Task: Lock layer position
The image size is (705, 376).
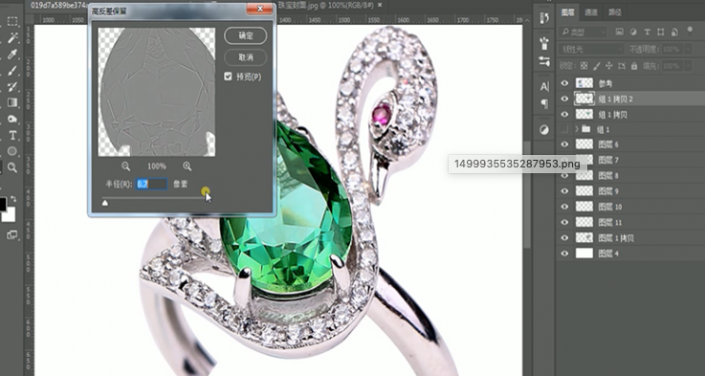Action: coord(609,66)
